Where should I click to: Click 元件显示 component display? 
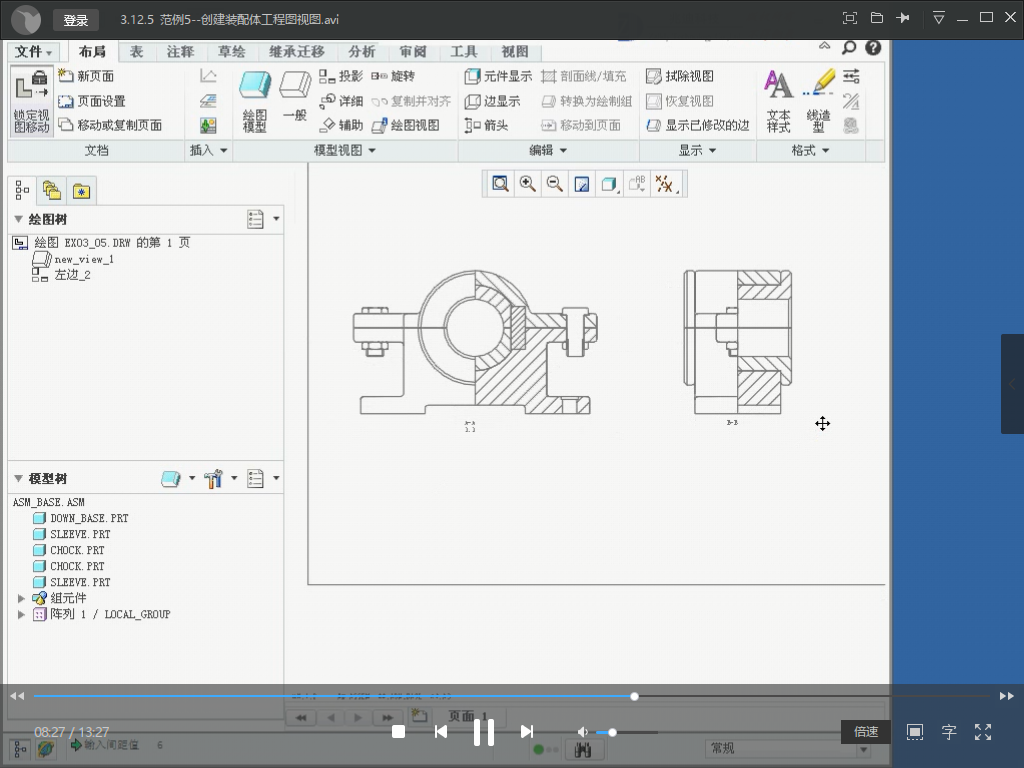pos(498,76)
